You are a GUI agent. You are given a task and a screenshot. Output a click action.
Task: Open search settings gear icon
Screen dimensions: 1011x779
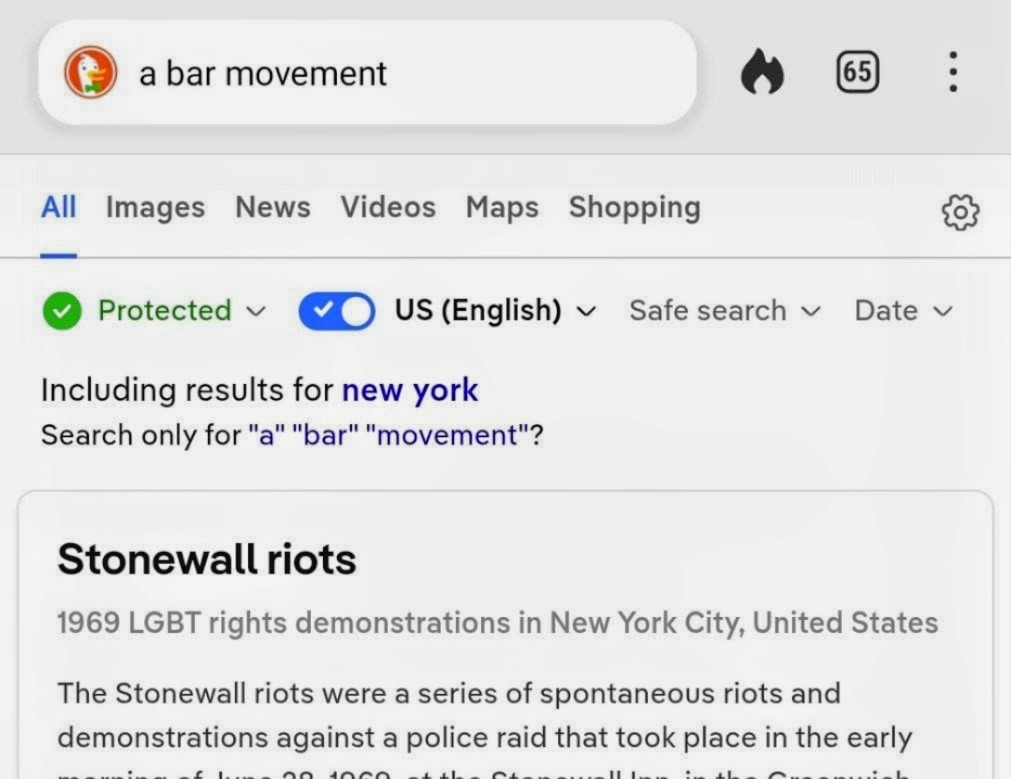click(x=960, y=211)
